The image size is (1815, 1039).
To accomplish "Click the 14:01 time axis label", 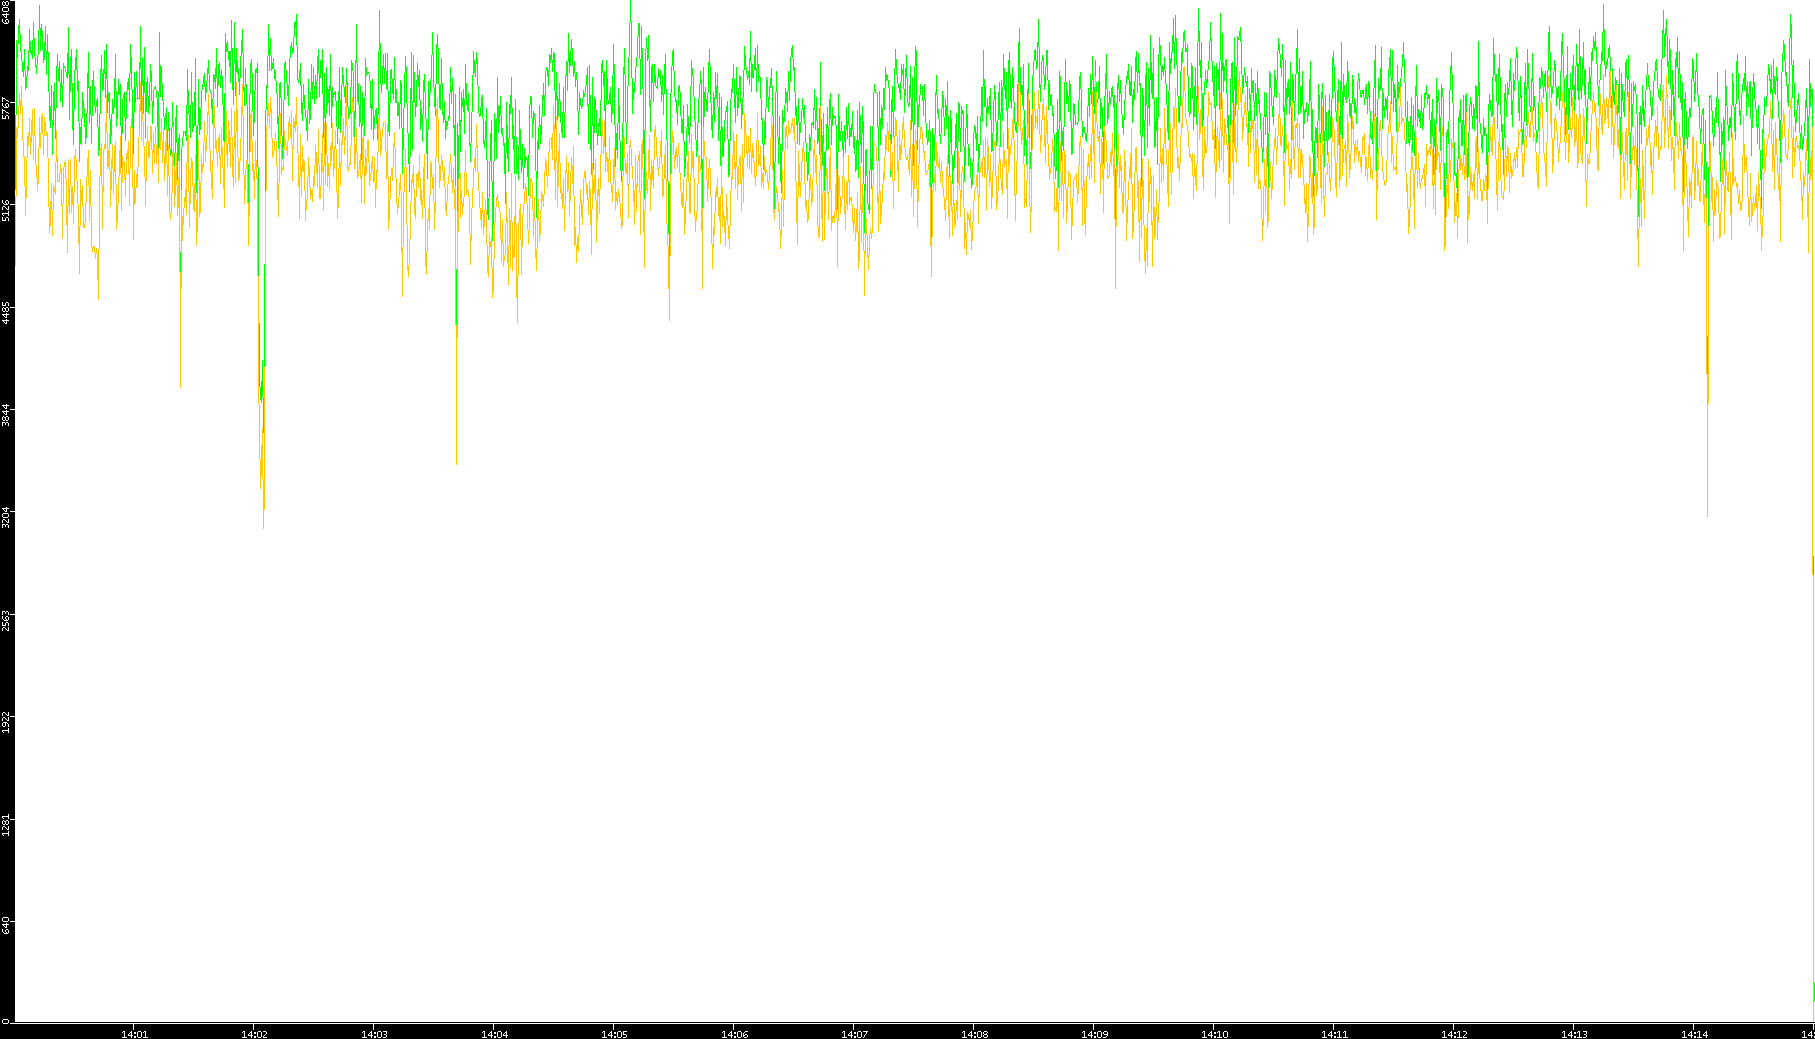I will click(134, 1034).
